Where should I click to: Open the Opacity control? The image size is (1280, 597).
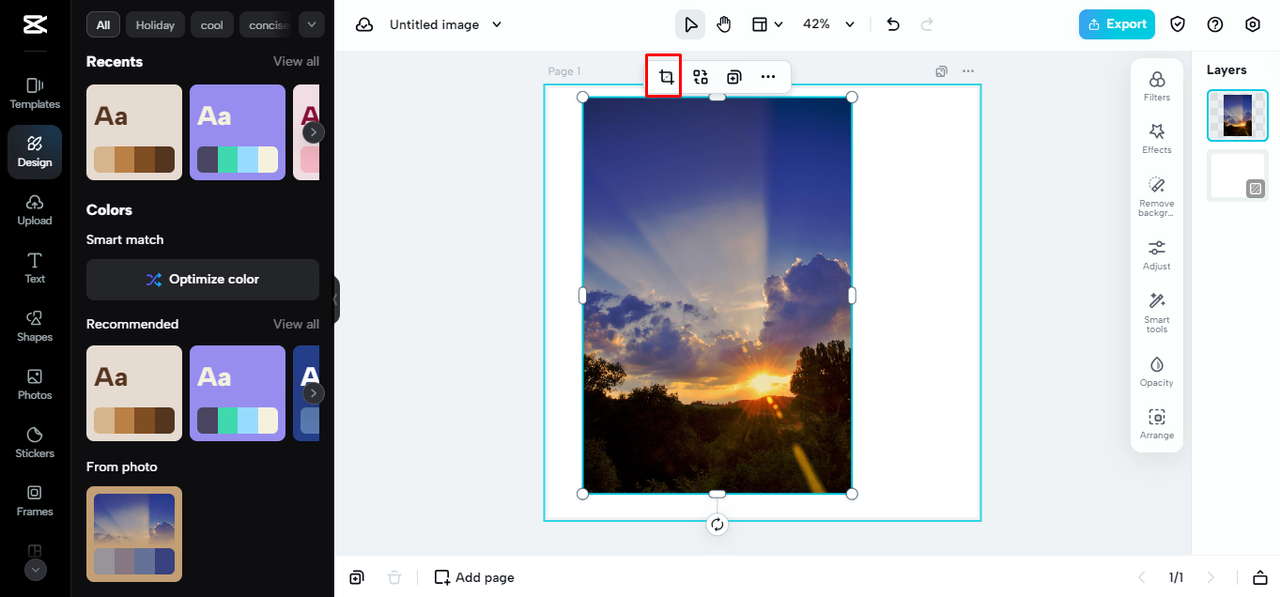pyautogui.click(x=1157, y=371)
